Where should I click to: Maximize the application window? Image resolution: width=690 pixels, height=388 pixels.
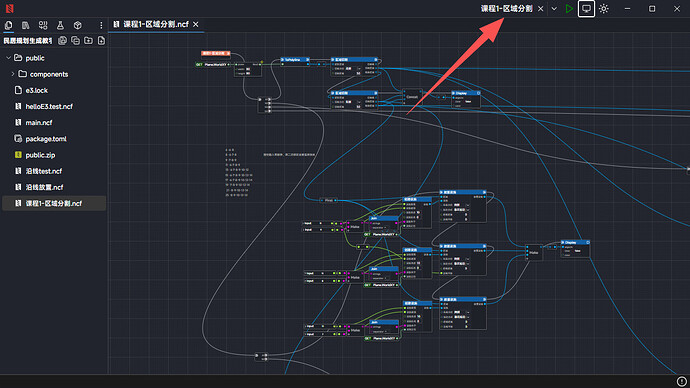652,8
